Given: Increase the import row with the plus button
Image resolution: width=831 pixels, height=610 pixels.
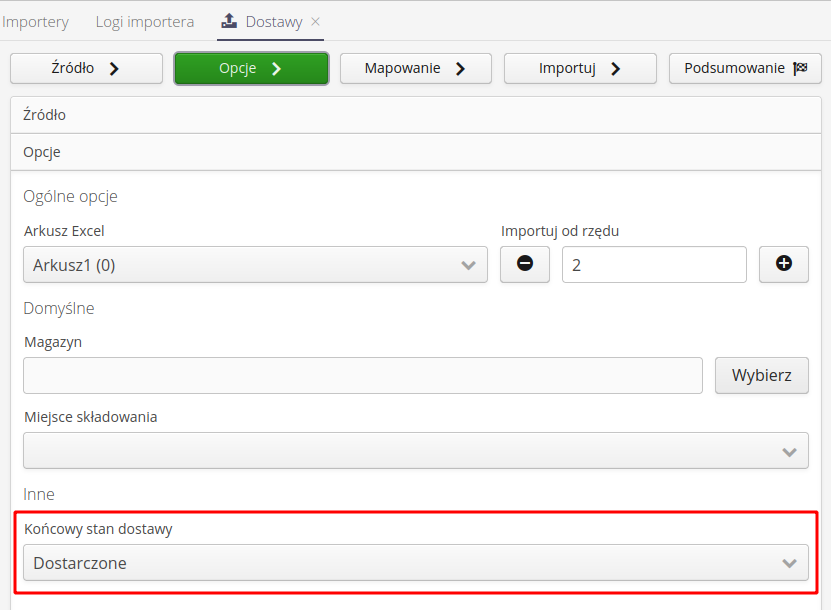Looking at the screenshot, I should click(x=784, y=265).
